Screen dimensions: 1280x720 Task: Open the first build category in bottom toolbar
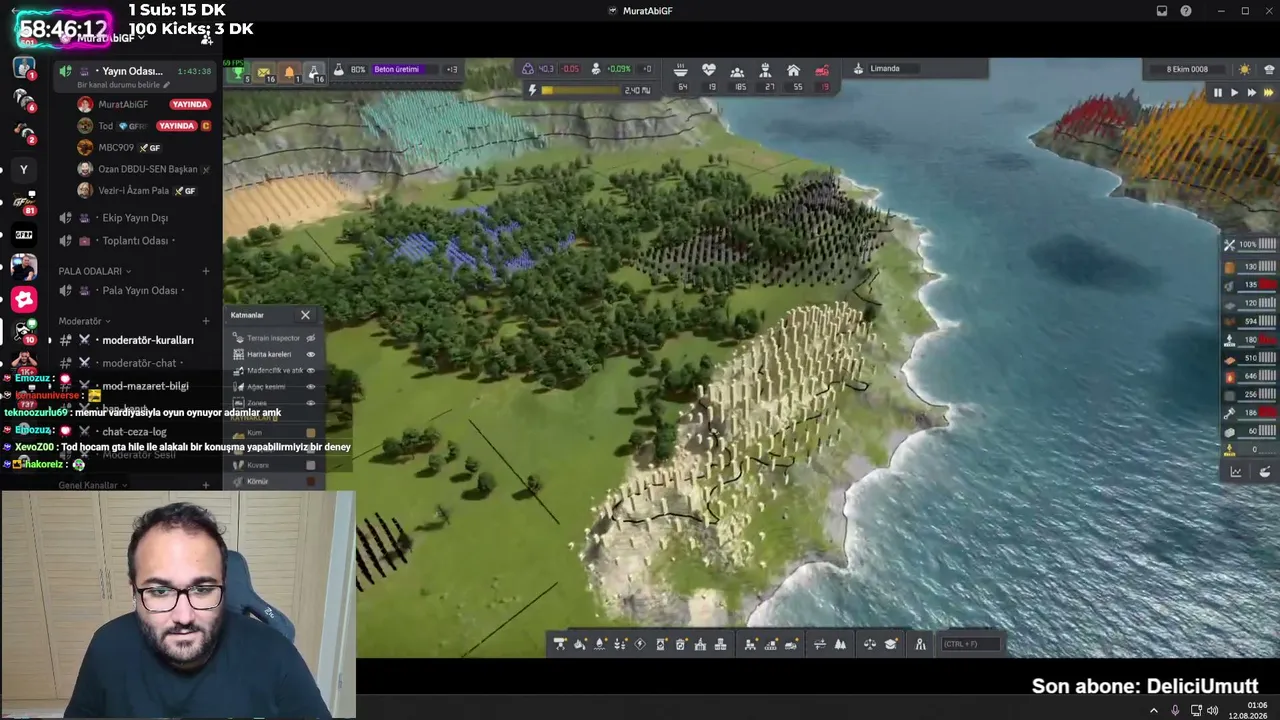click(560, 644)
